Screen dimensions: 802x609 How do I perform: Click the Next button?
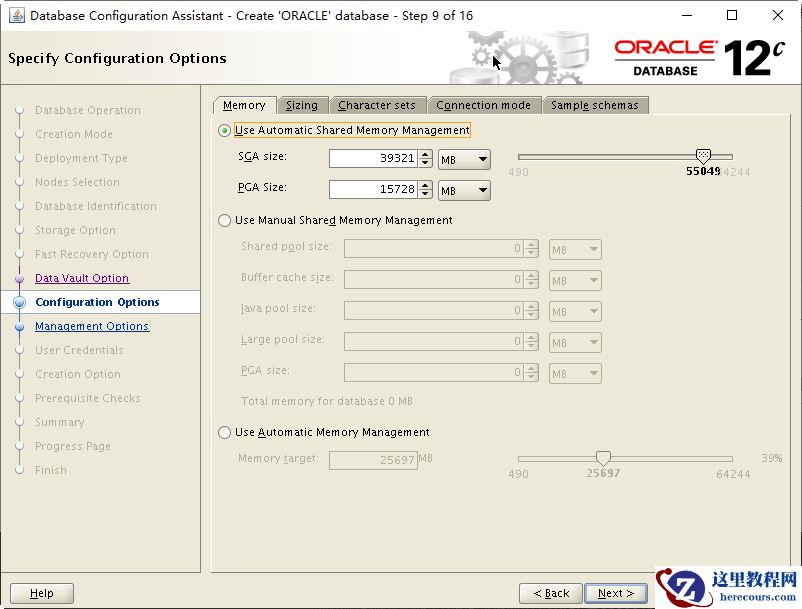(x=616, y=593)
